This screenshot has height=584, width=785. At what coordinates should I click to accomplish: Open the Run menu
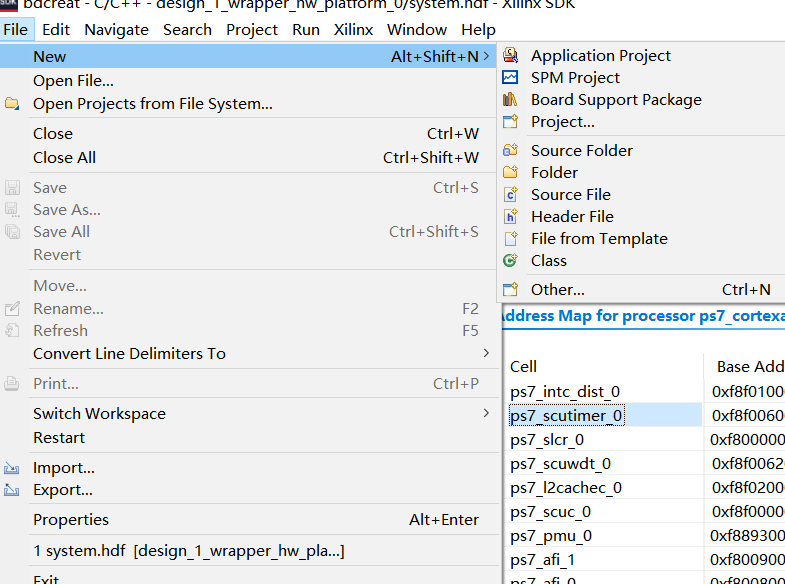(x=306, y=30)
